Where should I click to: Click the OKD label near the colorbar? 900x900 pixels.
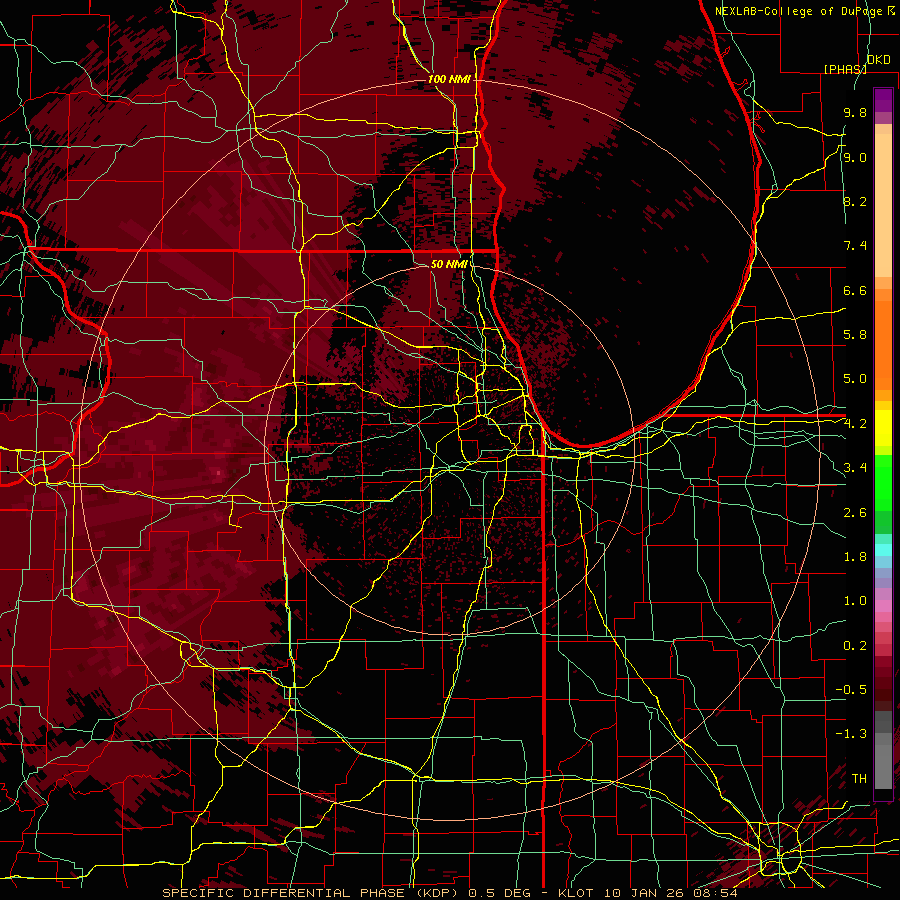pyautogui.click(x=879, y=60)
